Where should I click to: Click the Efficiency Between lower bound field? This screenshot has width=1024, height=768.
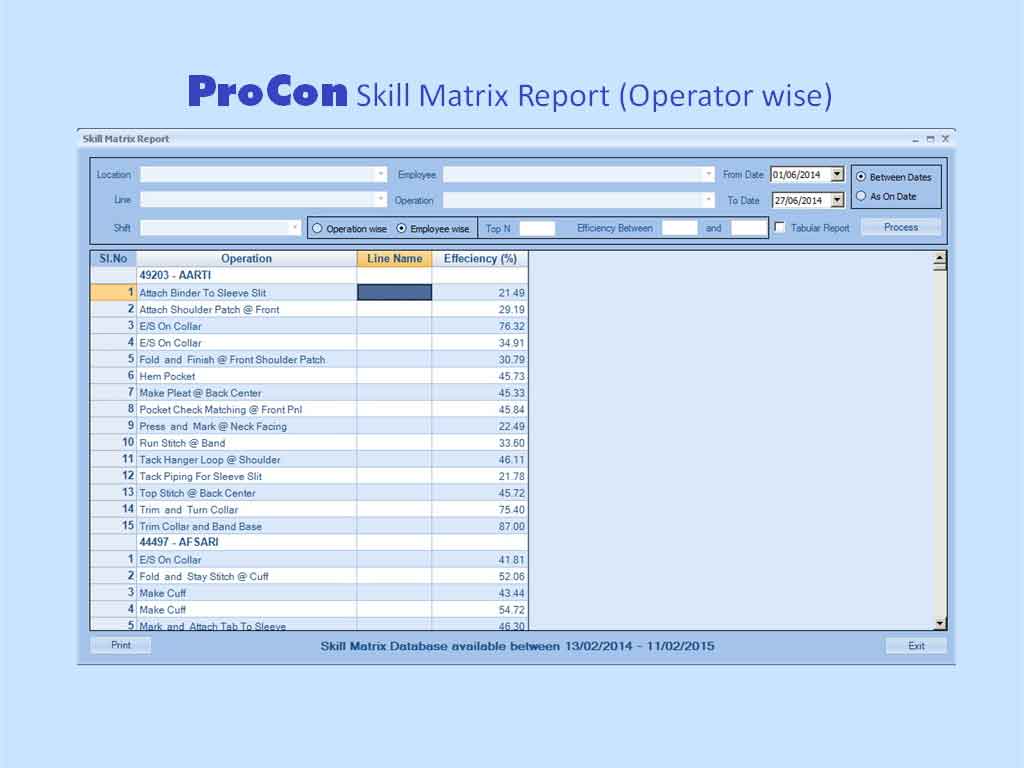[679, 228]
